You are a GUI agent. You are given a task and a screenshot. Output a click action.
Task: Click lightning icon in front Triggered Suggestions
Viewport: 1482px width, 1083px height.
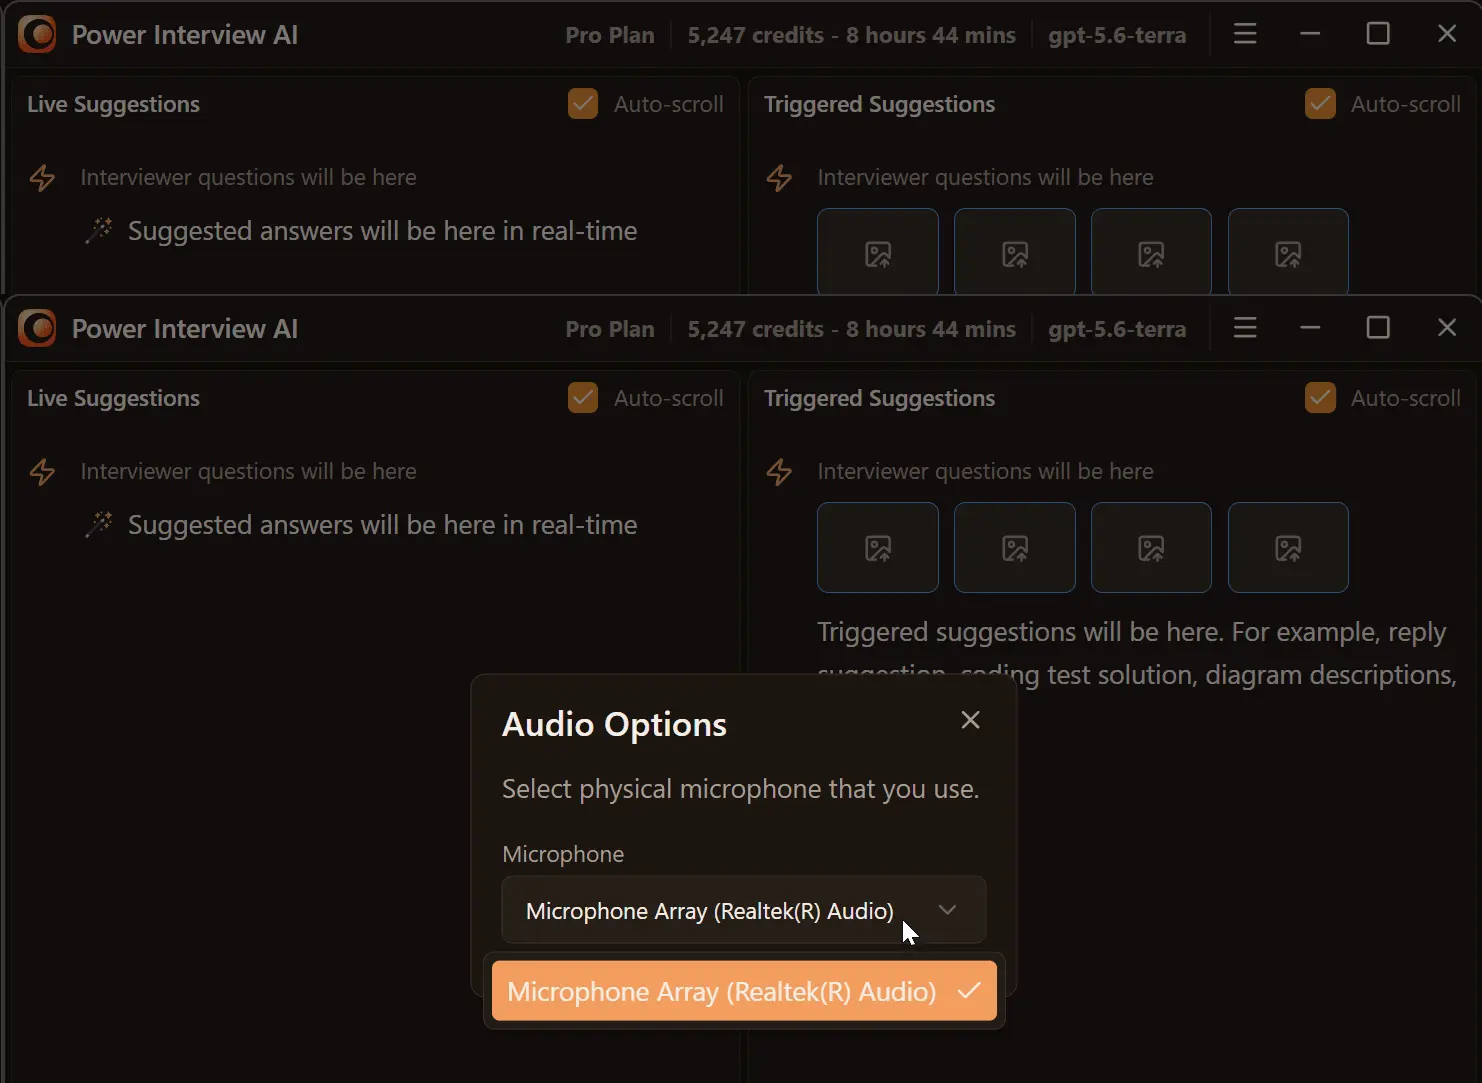click(x=779, y=472)
